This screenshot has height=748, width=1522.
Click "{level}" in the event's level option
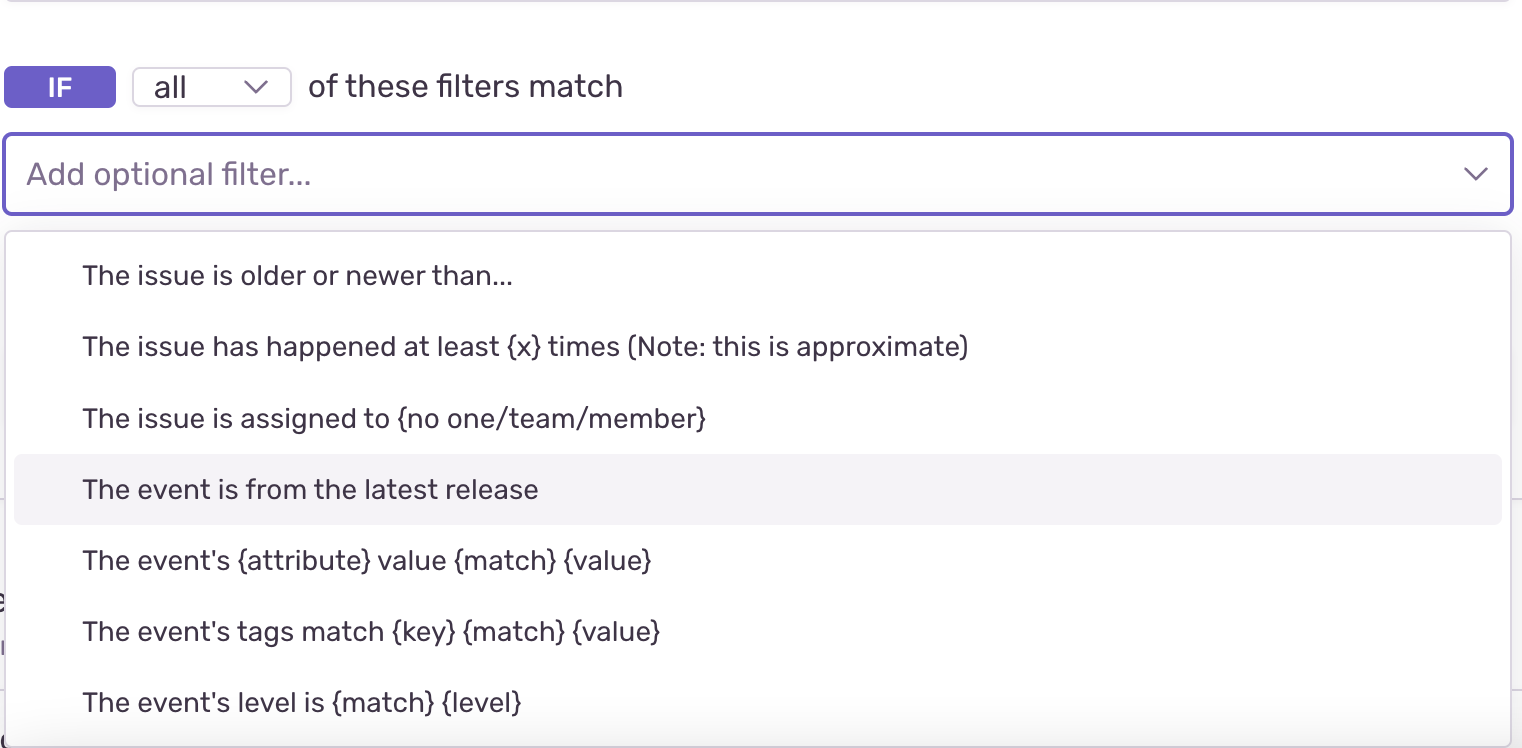coord(481,702)
